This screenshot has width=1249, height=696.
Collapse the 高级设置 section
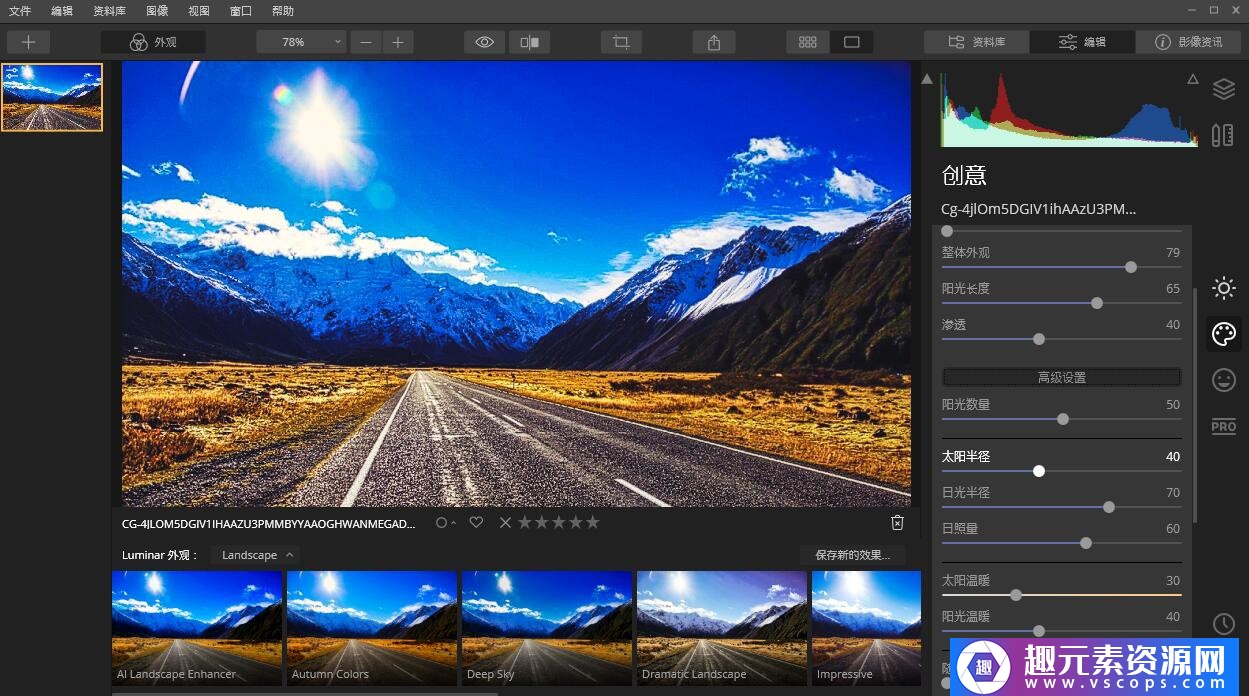[1061, 377]
